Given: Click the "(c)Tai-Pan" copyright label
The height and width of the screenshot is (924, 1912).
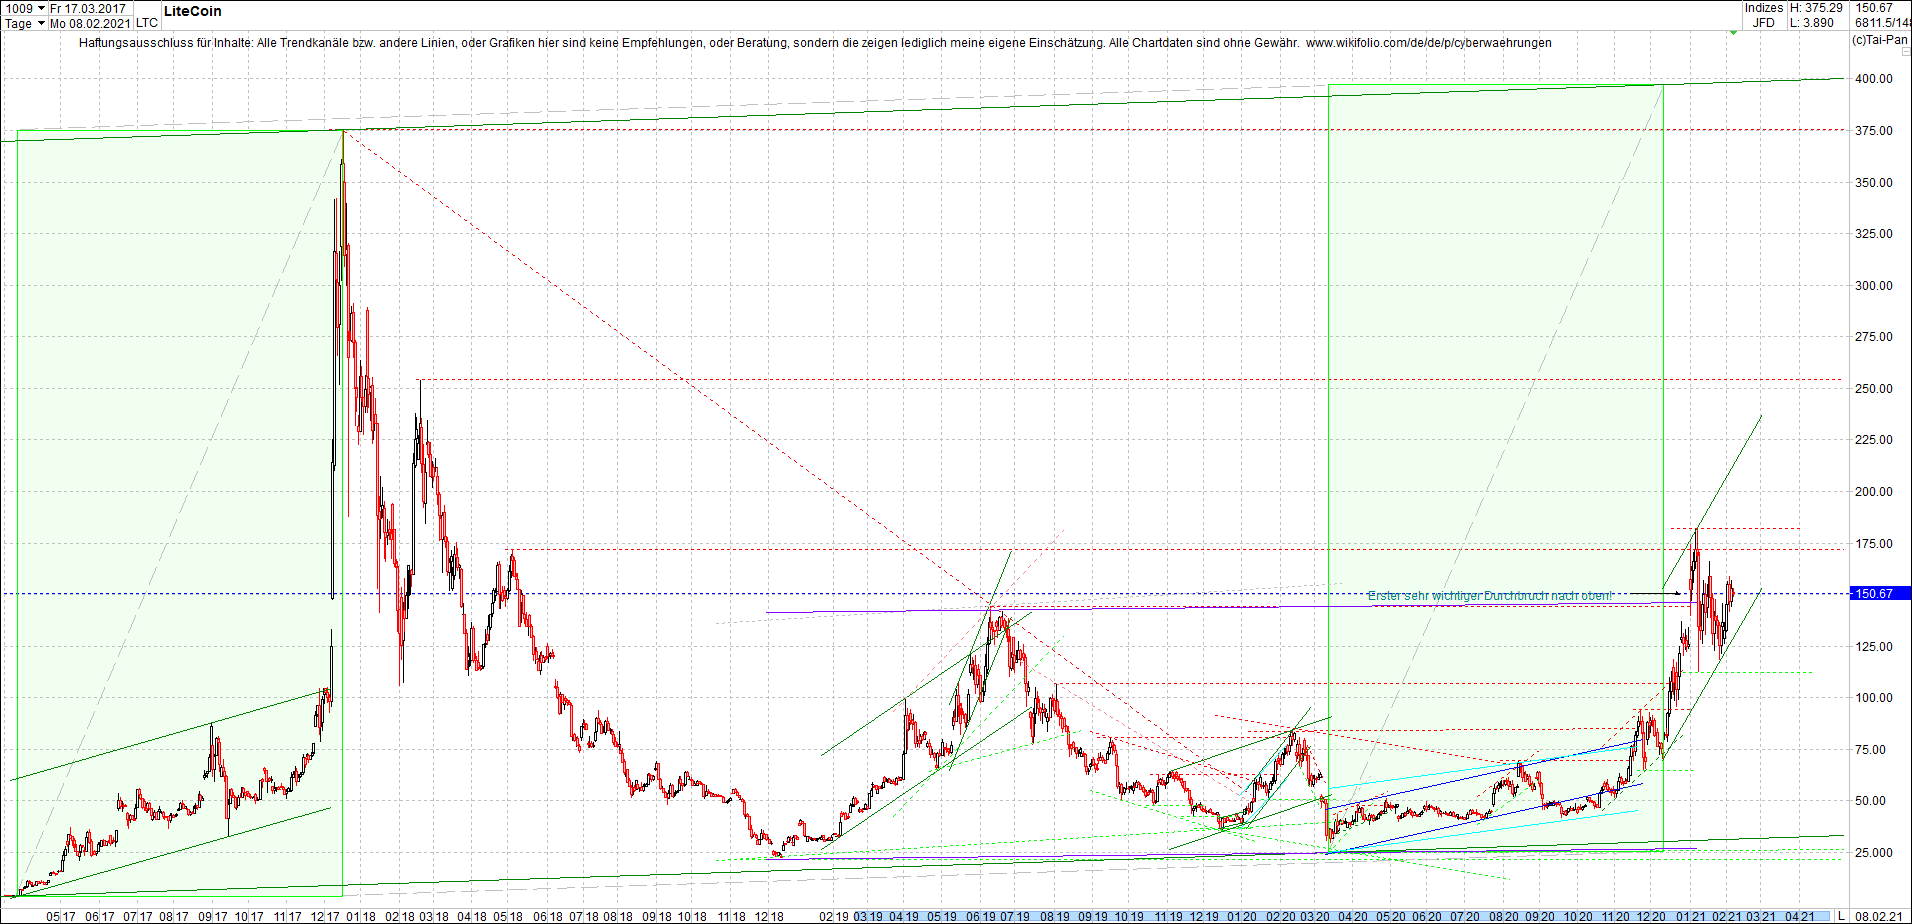Looking at the screenshot, I should 1880,40.
